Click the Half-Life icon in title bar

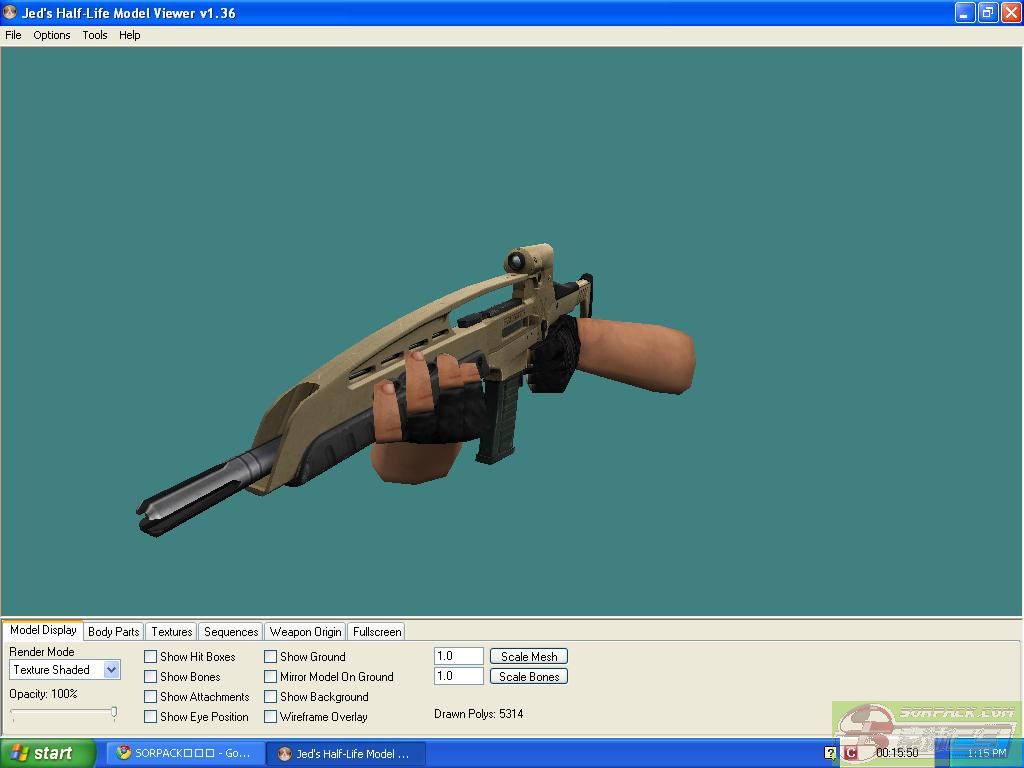10,13
